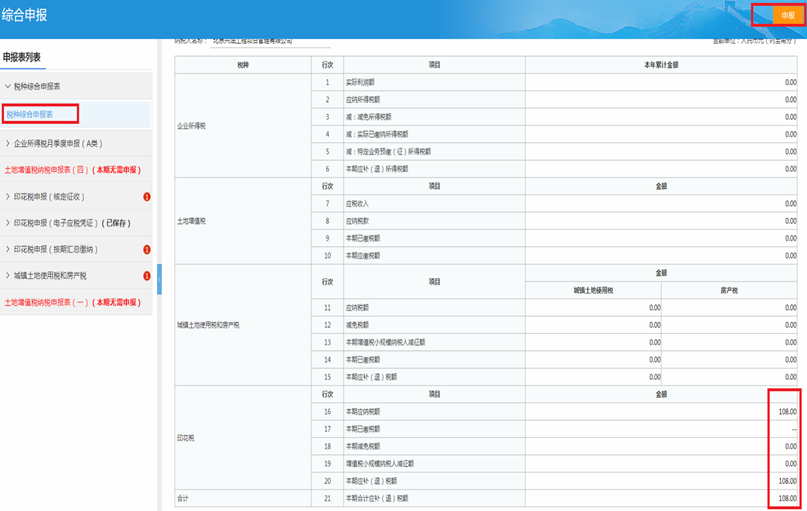
Task: Click row 4 item 减：实际已缴纳所得税额
Action: tap(377, 134)
